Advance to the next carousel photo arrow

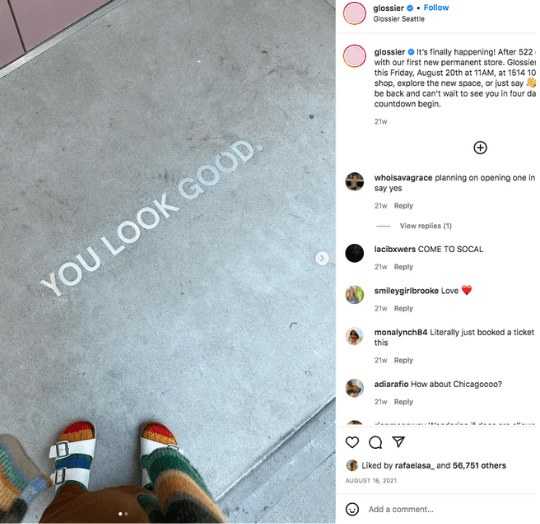pos(322,258)
